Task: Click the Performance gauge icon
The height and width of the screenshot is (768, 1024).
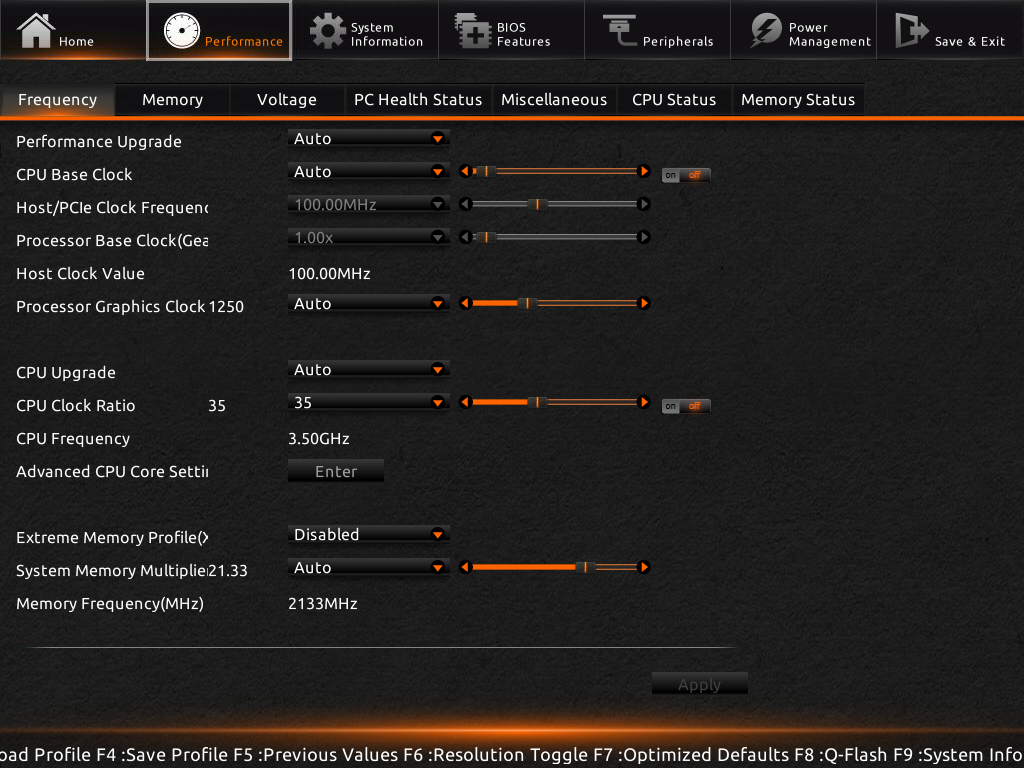Action: [x=182, y=32]
